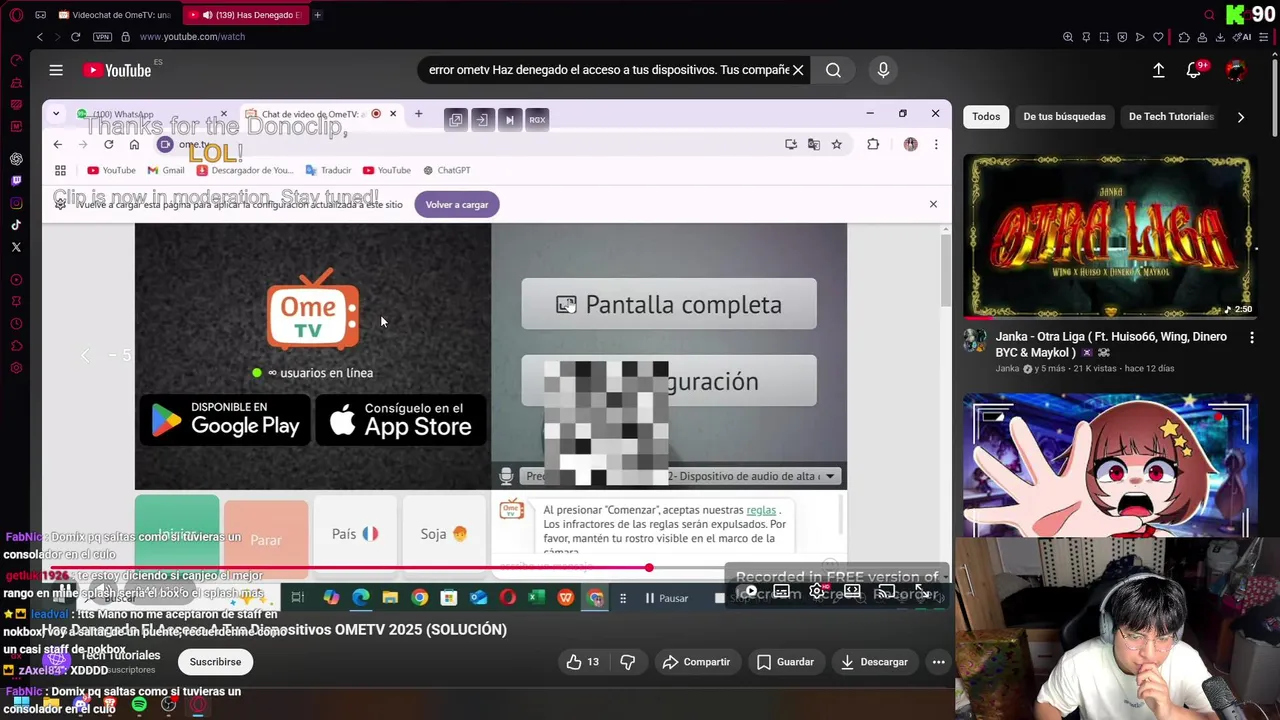Click the YouTube search magnifier button
1280x720 pixels.
833,70
